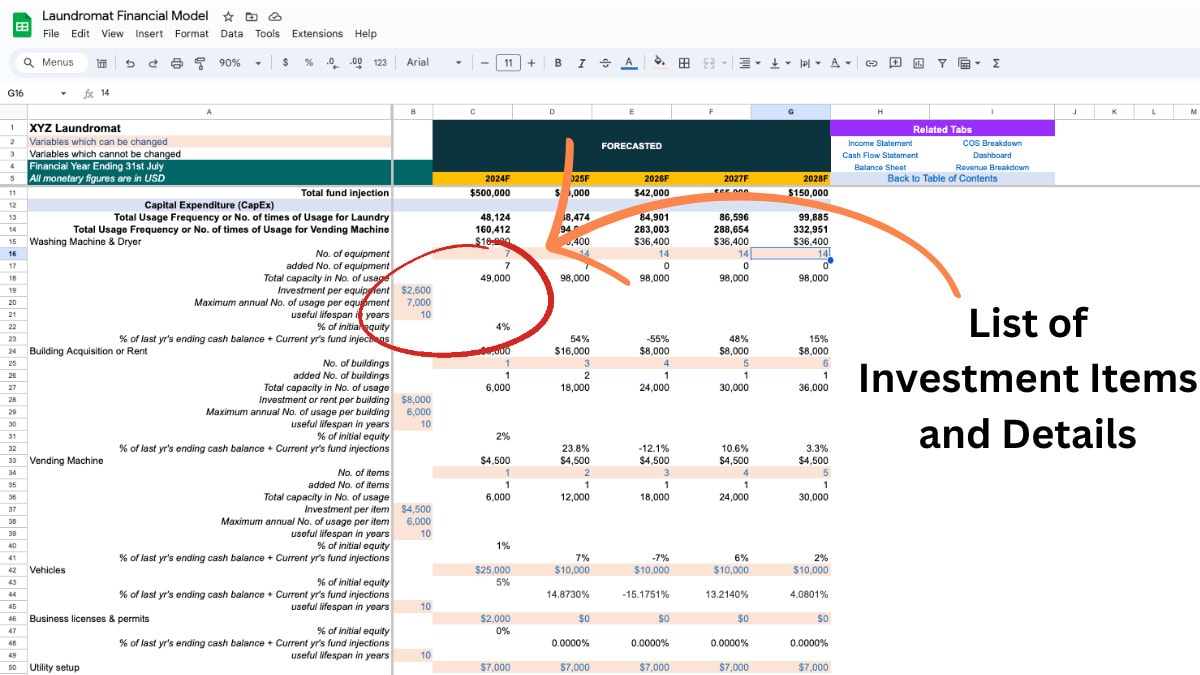This screenshot has height=675, width=1200.
Task: Click the insert link icon
Action: click(x=871, y=63)
